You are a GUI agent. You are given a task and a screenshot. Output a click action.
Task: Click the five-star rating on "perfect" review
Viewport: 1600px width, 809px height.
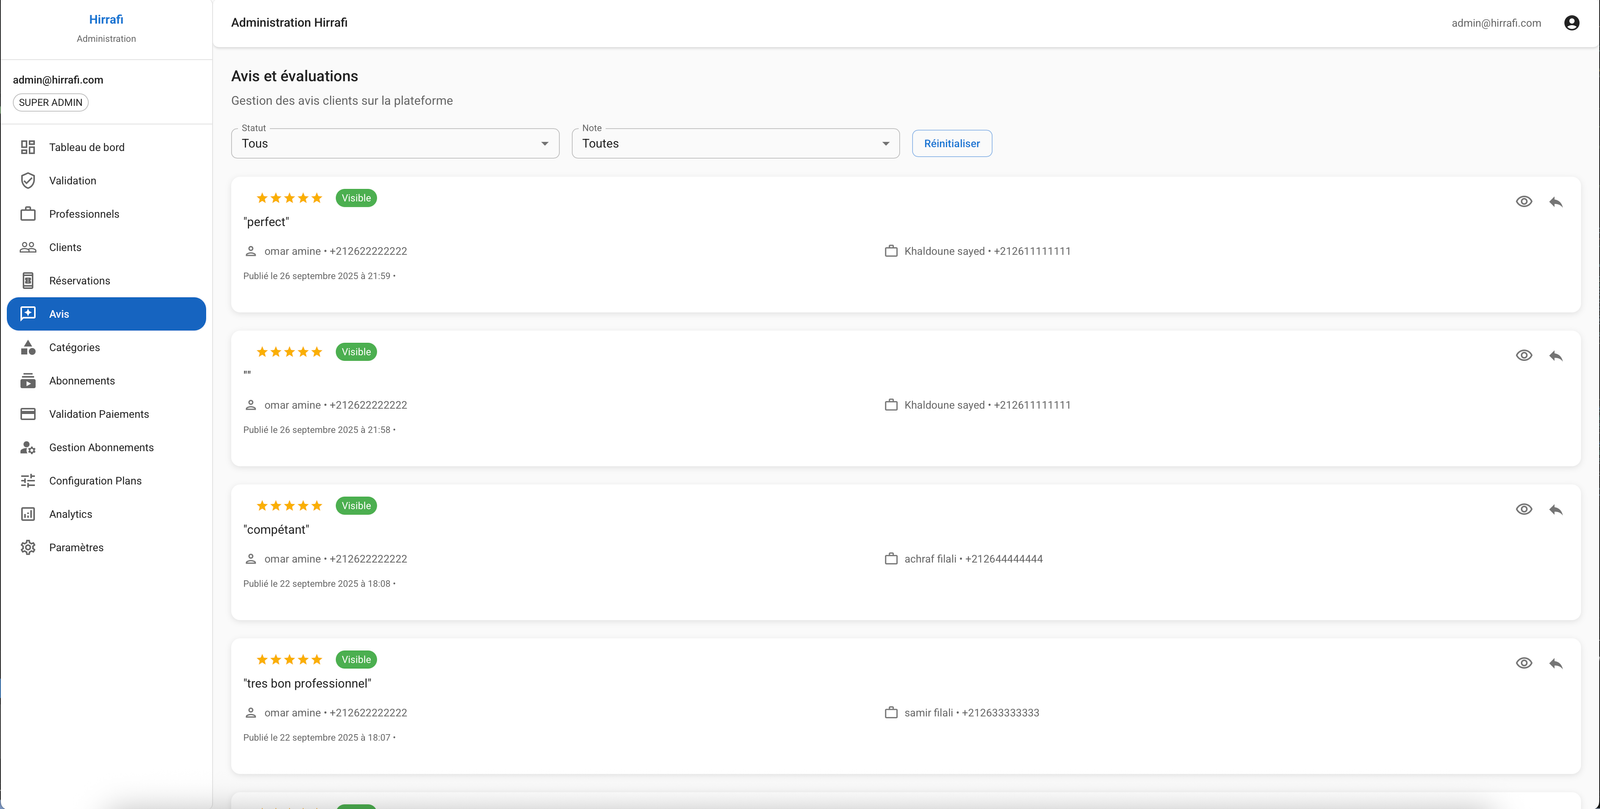[x=289, y=198]
